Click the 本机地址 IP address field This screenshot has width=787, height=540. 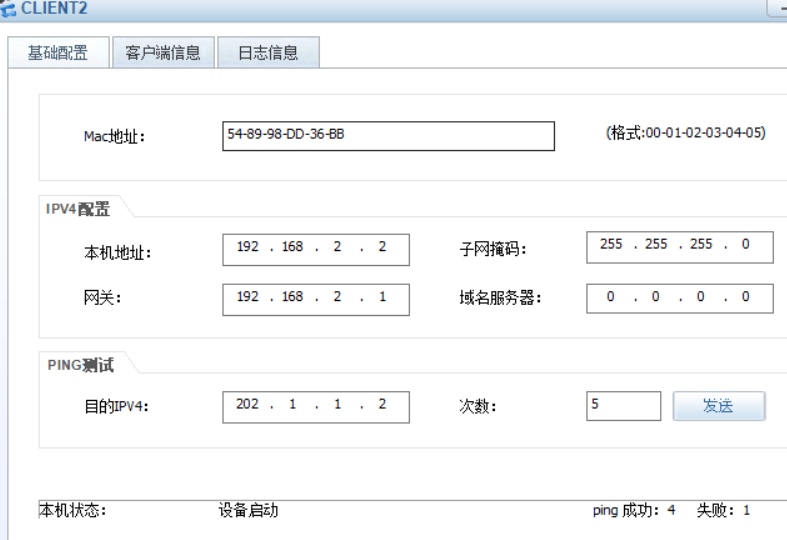click(316, 249)
